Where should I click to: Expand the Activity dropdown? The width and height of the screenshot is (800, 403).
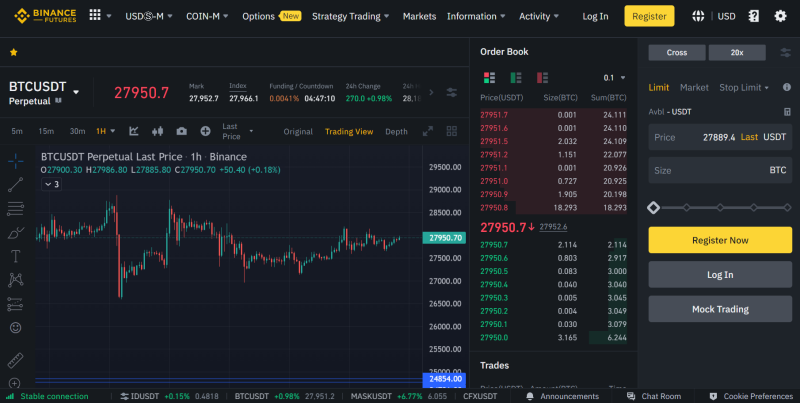coord(539,16)
